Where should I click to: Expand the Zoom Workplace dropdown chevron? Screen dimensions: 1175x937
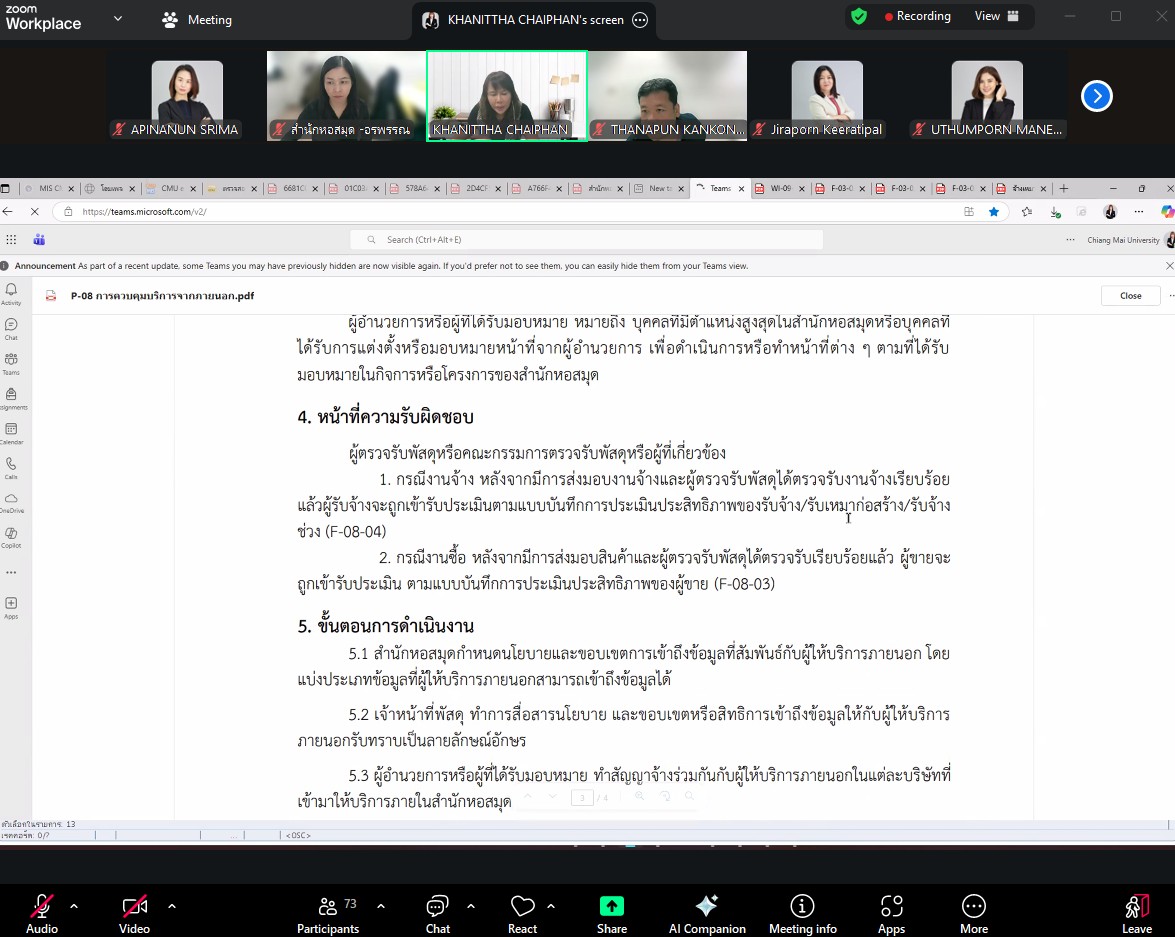tap(118, 18)
